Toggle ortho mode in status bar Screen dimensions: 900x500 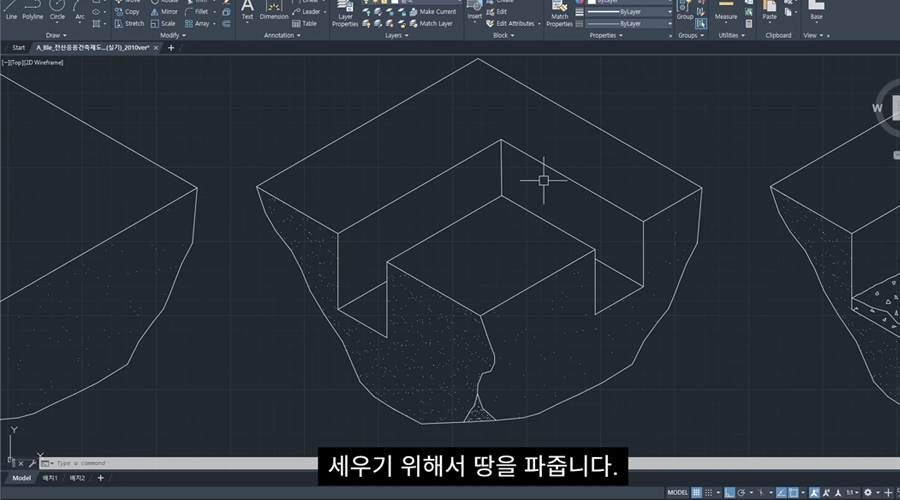click(729, 493)
